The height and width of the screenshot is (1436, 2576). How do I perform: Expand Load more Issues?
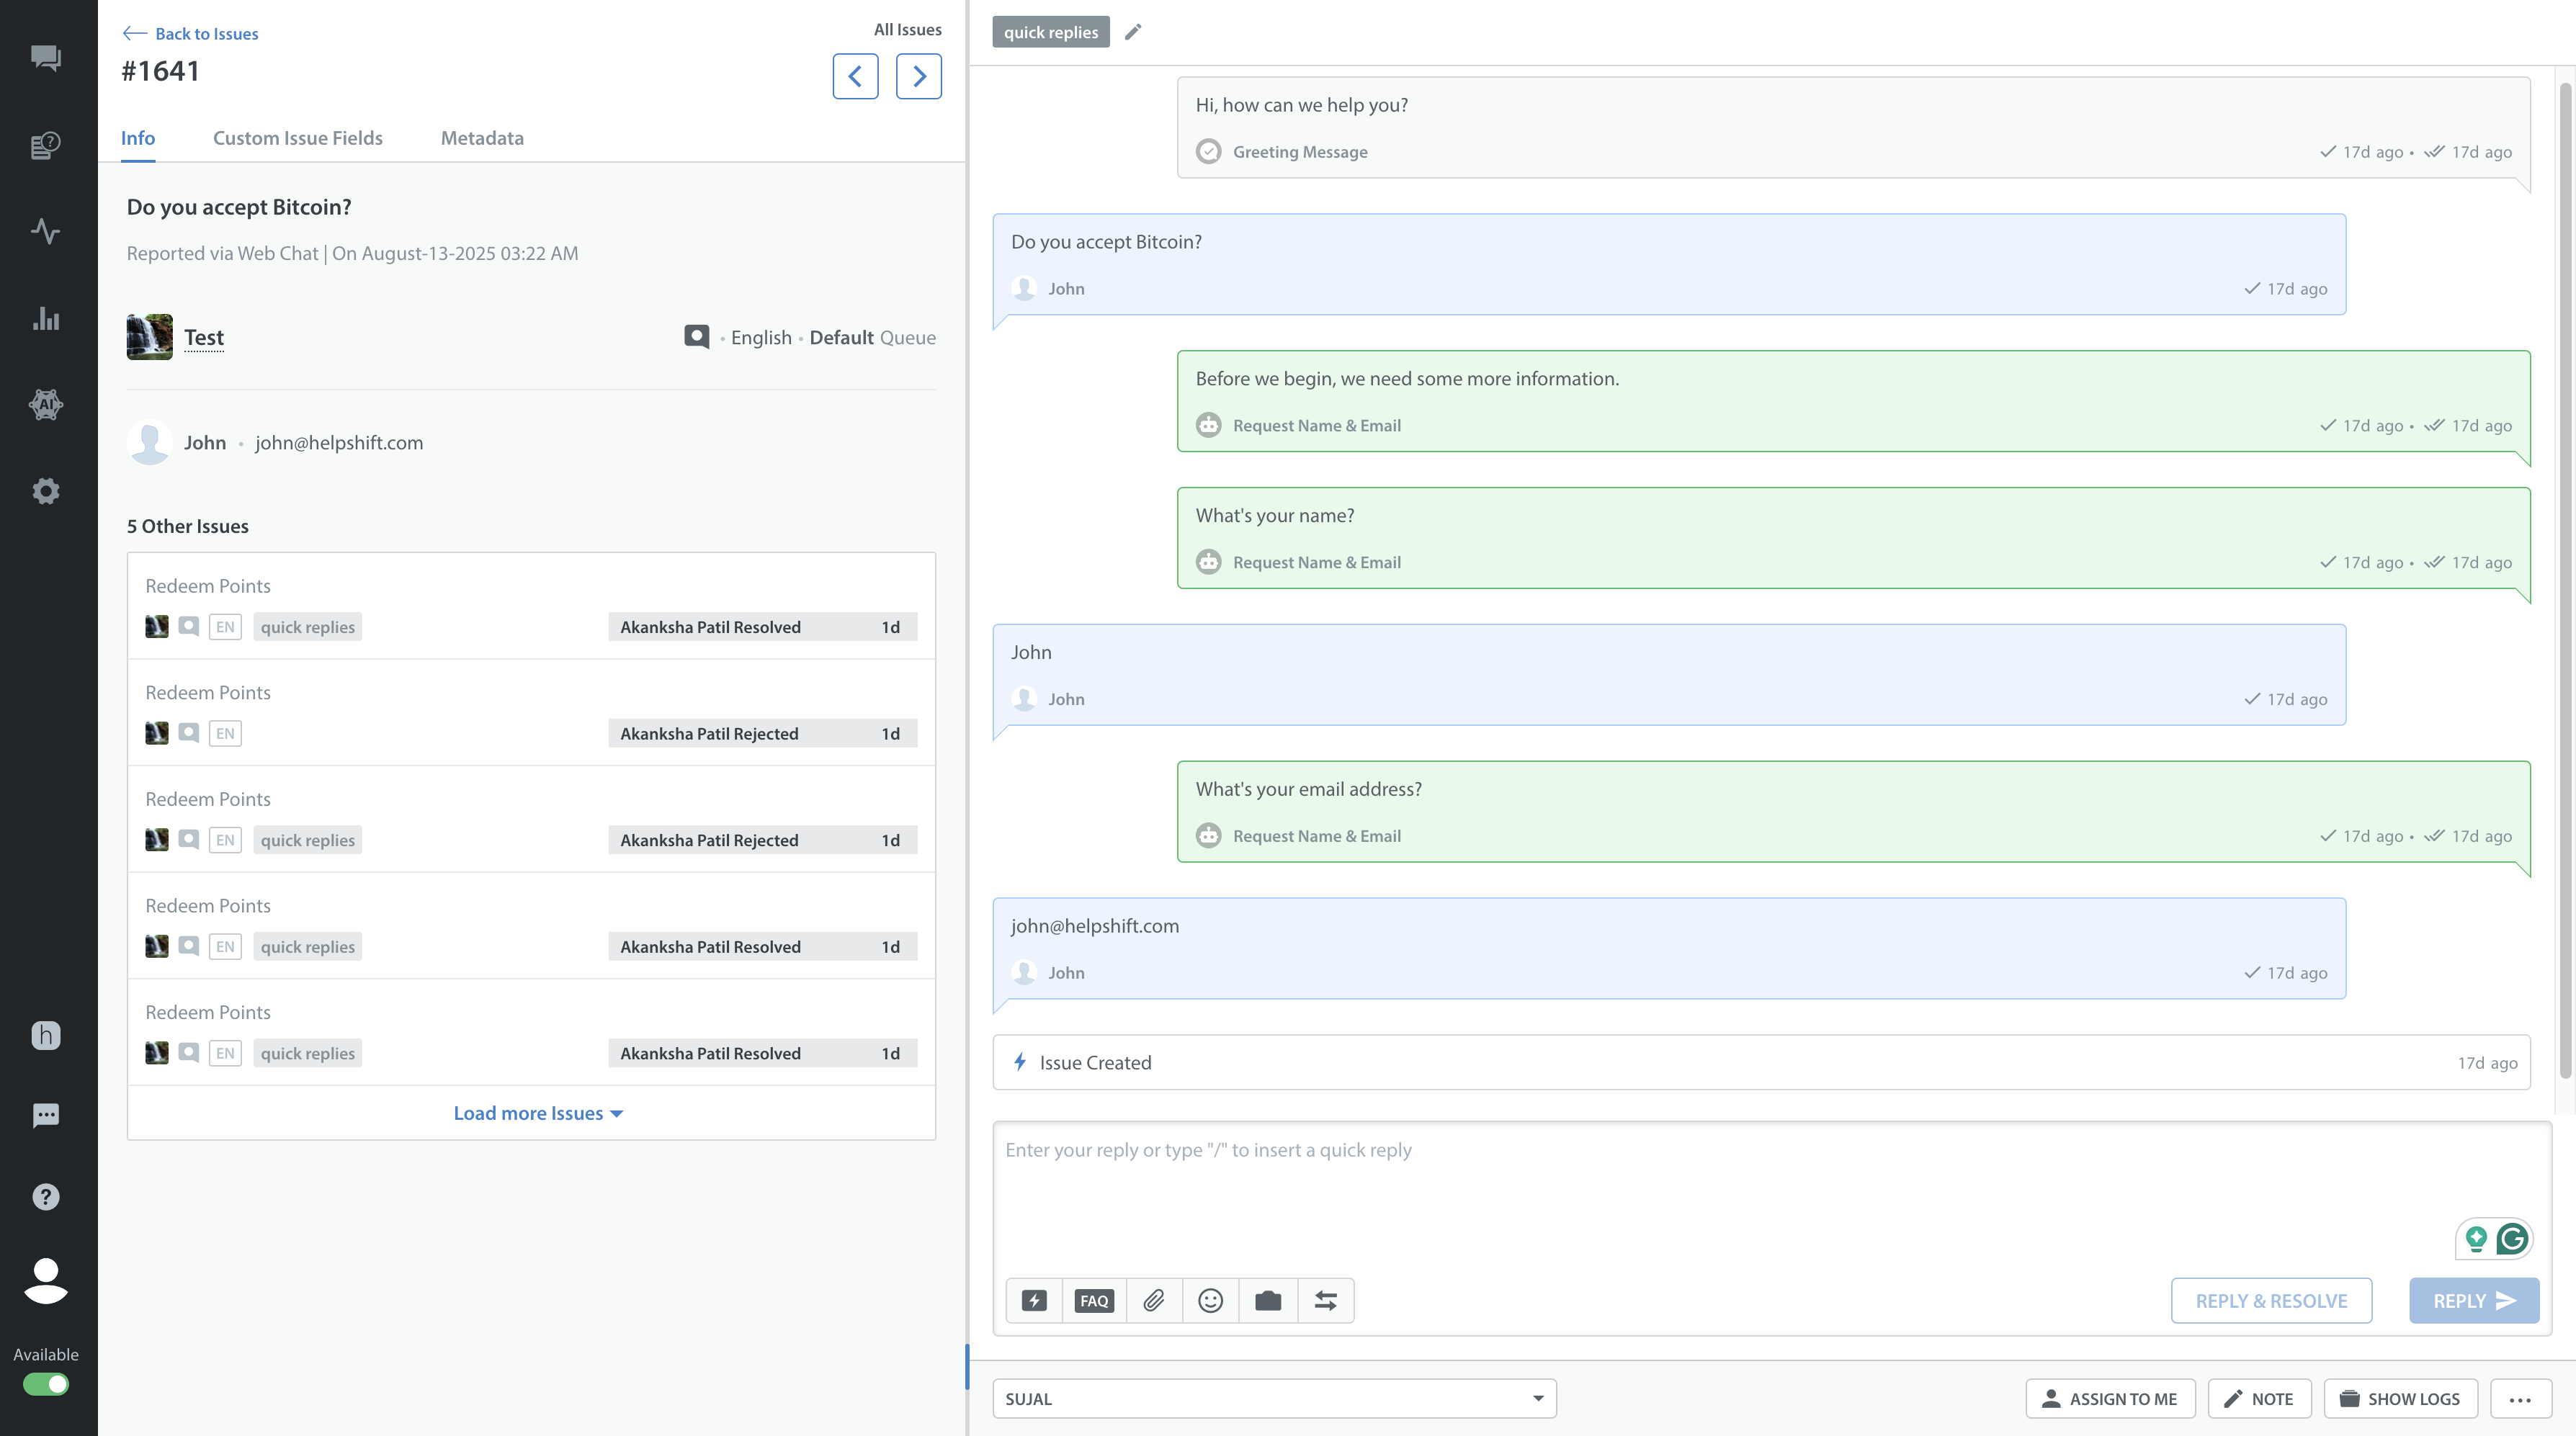click(x=538, y=1113)
